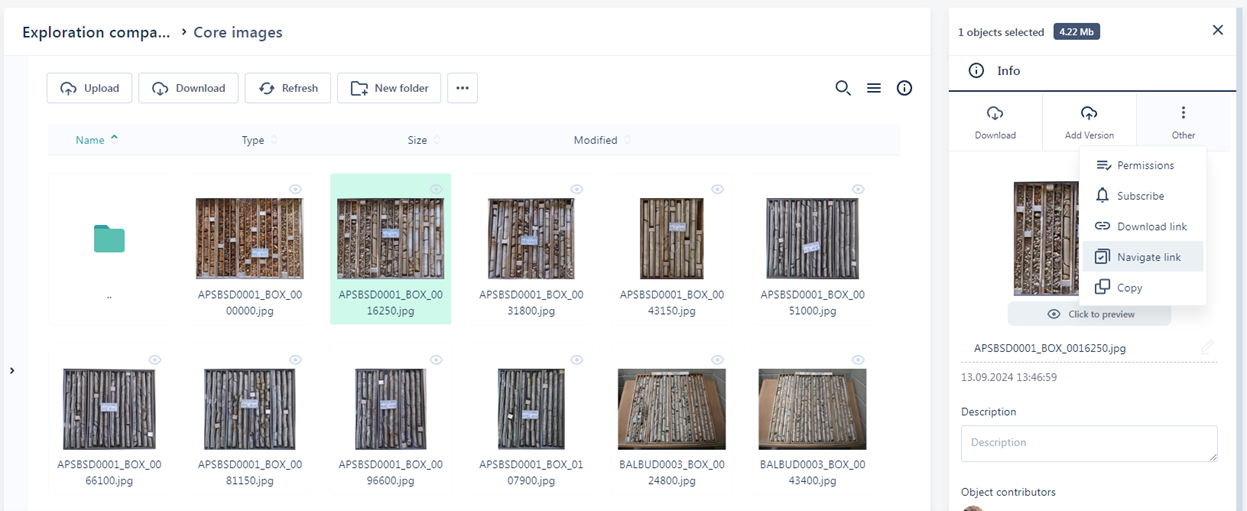The height and width of the screenshot is (511, 1247).
Task: Expand the left sidebar chevron
Action: [x=12, y=371]
